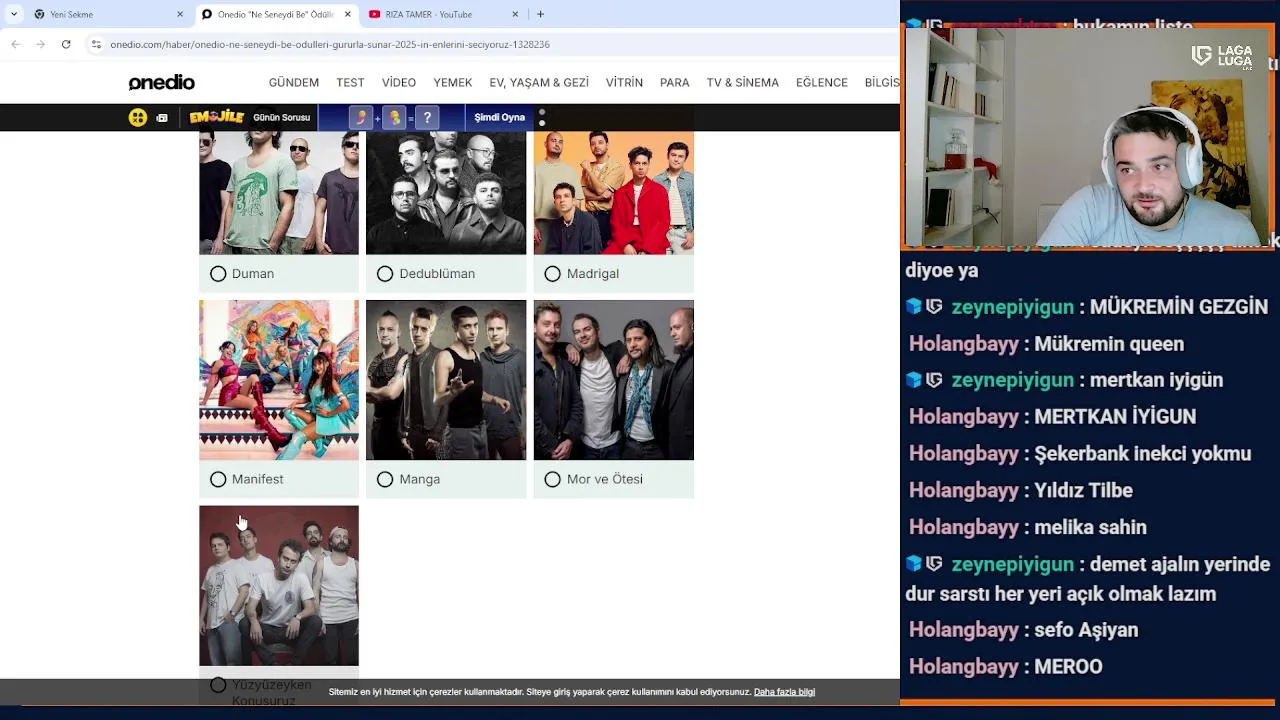Click the Laga badge beside mertkan iyigün message
Screen dimensions: 1280x720
pos(934,380)
